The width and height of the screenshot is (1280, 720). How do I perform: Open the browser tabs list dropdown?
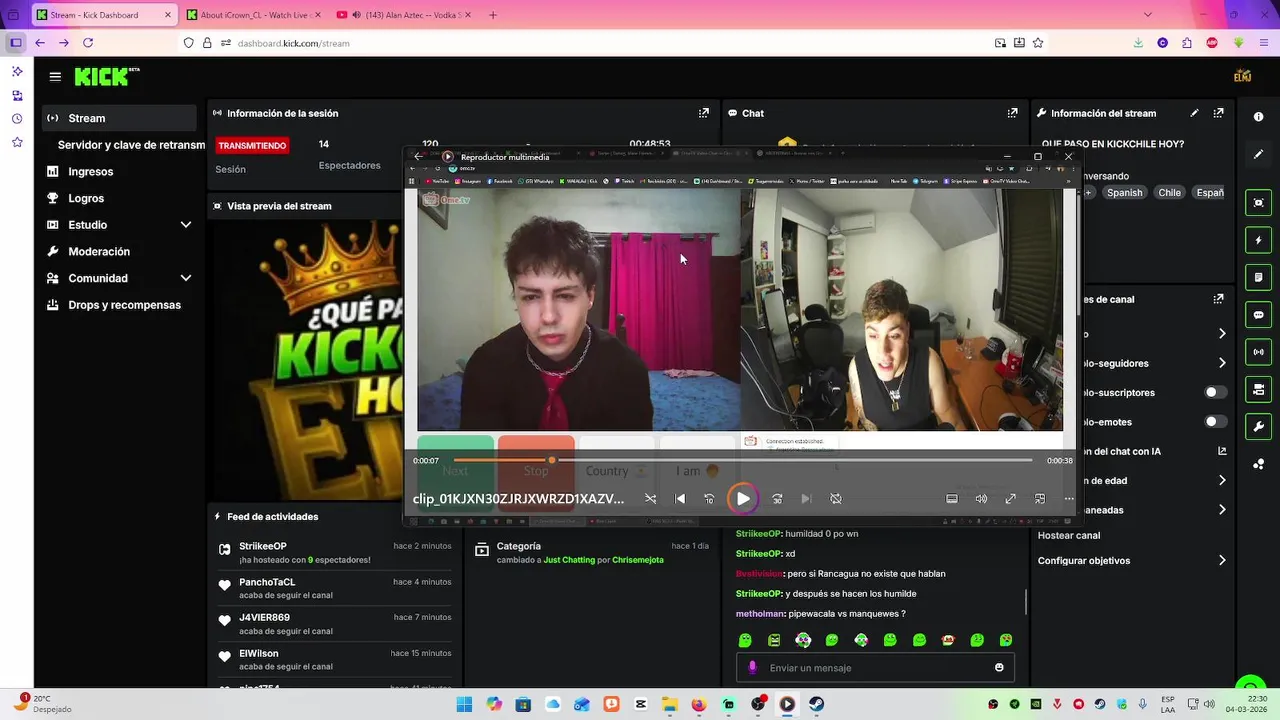(1147, 15)
